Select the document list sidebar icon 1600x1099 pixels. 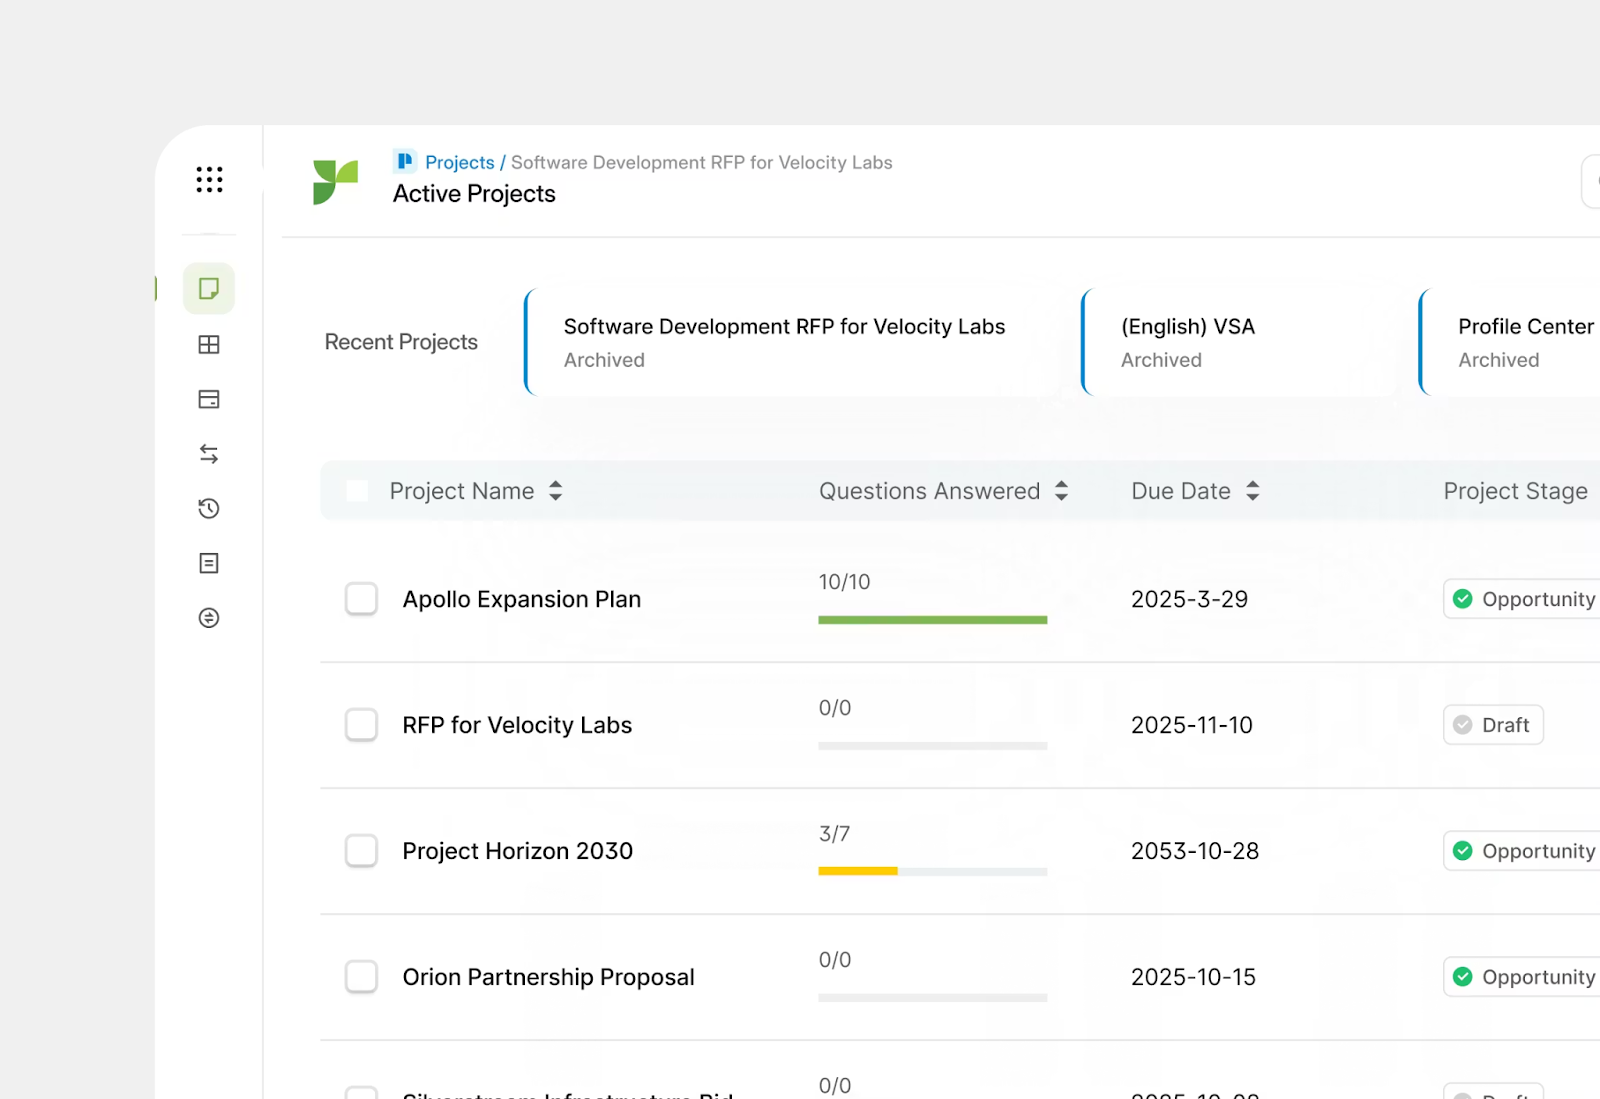click(209, 562)
